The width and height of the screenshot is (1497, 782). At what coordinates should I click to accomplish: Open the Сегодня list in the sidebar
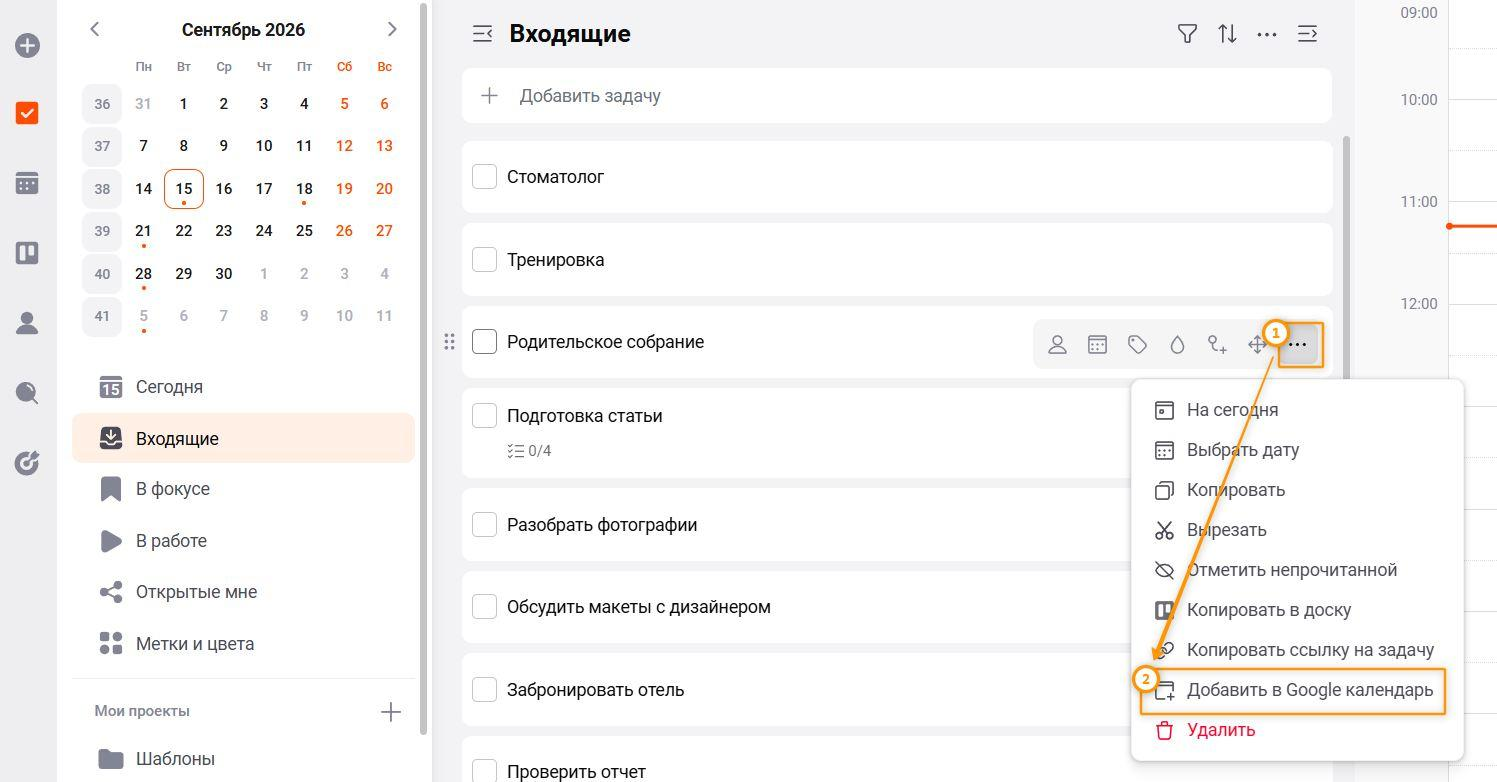tap(243, 387)
